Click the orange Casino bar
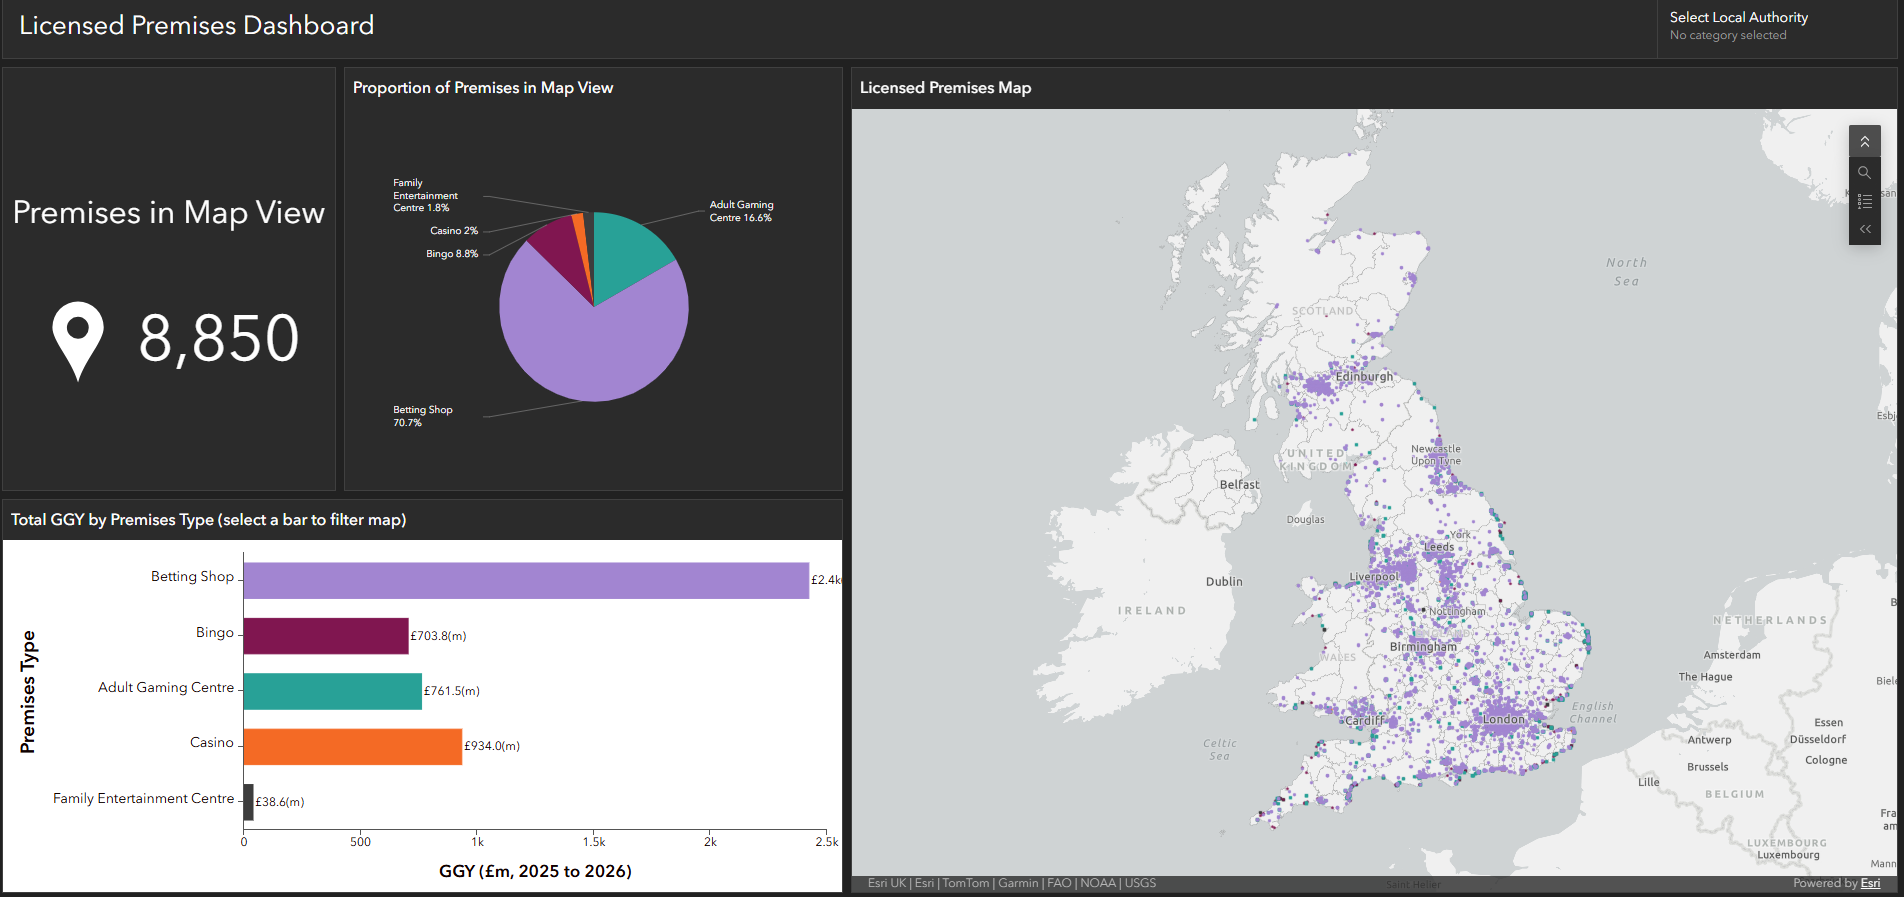This screenshot has width=1904, height=897. (x=353, y=746)
